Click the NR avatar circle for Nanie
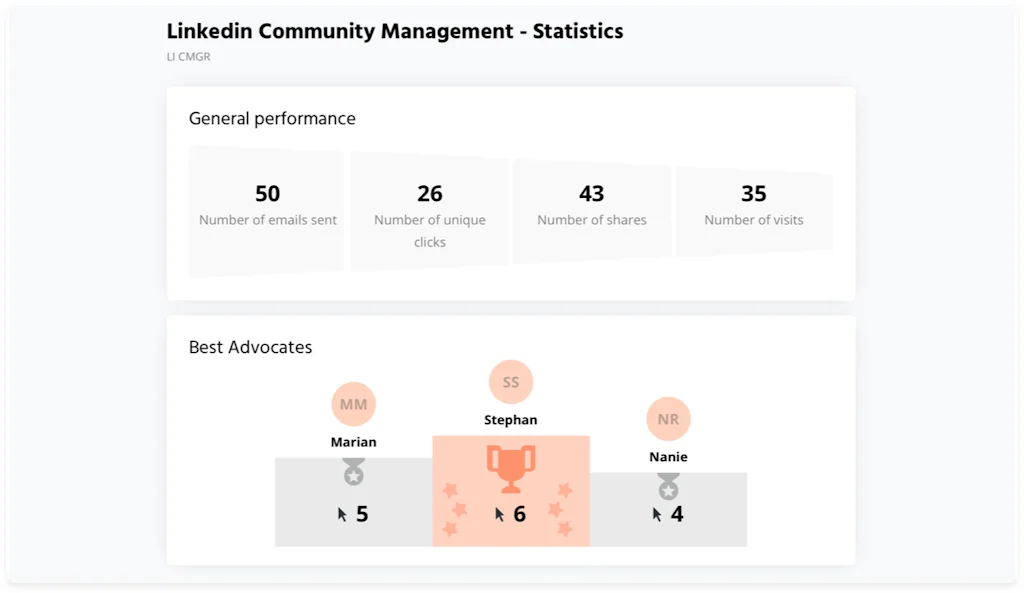Viewport: 1024px width, 593px height. click(x=668, y=419)
